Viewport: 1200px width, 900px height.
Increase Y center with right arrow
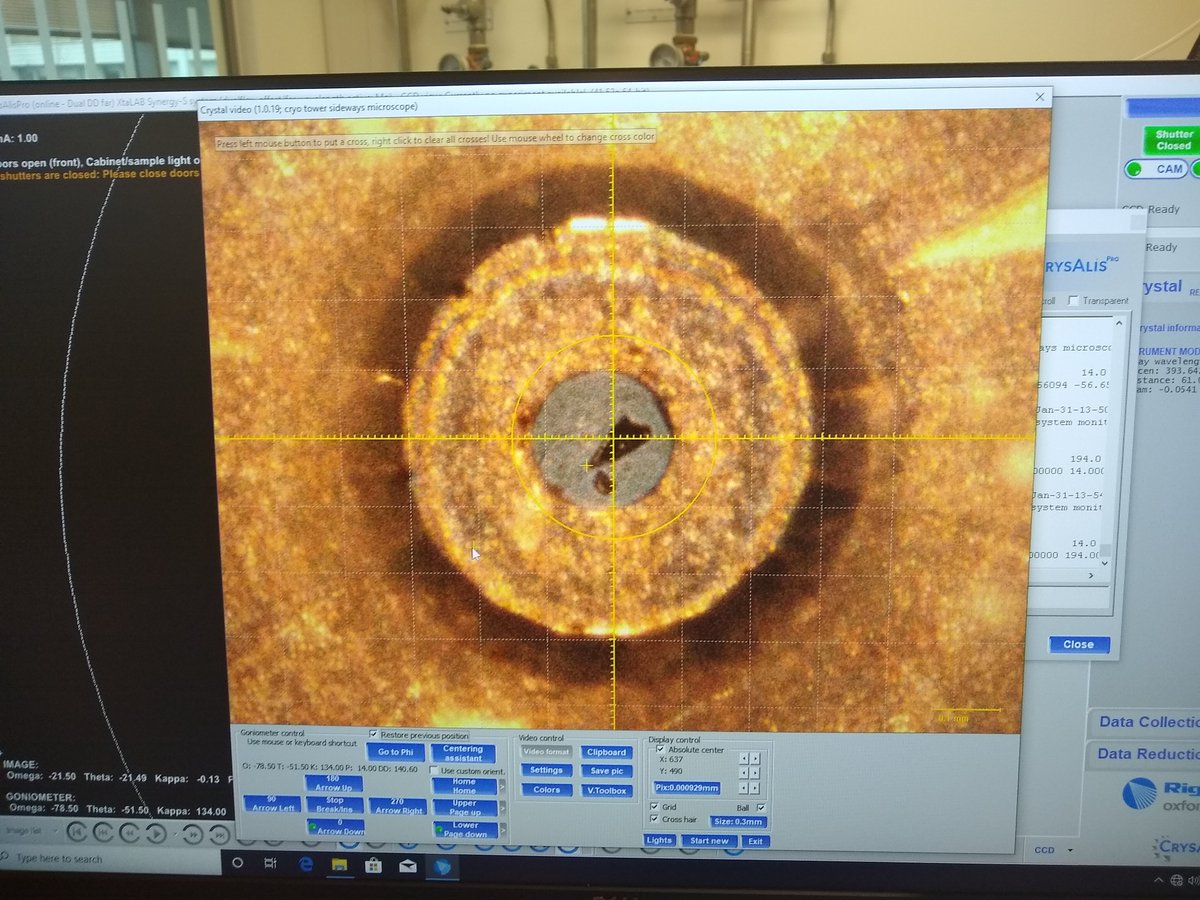[754, 773]
